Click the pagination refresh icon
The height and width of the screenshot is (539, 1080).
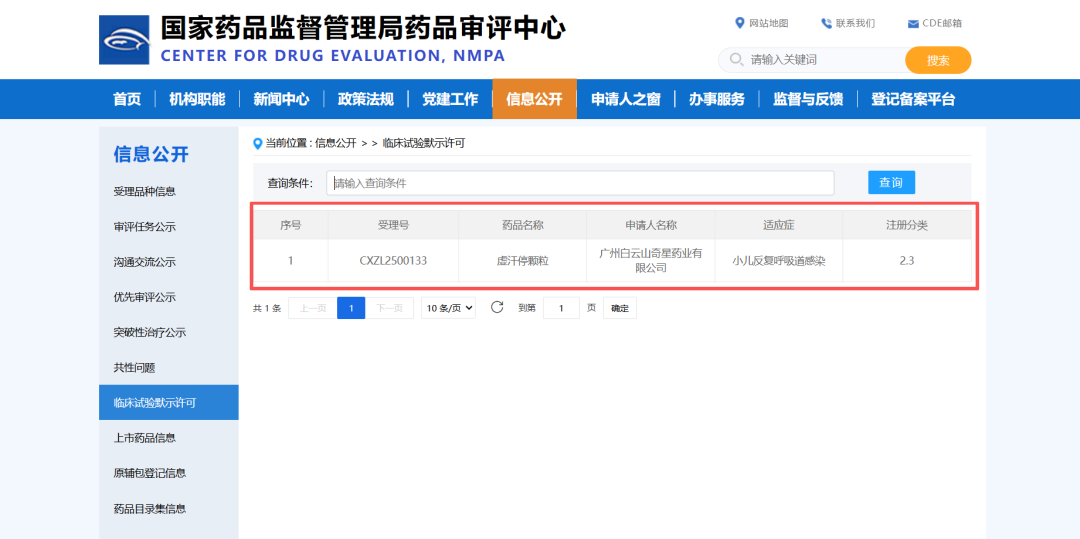(x=497, y=307)
